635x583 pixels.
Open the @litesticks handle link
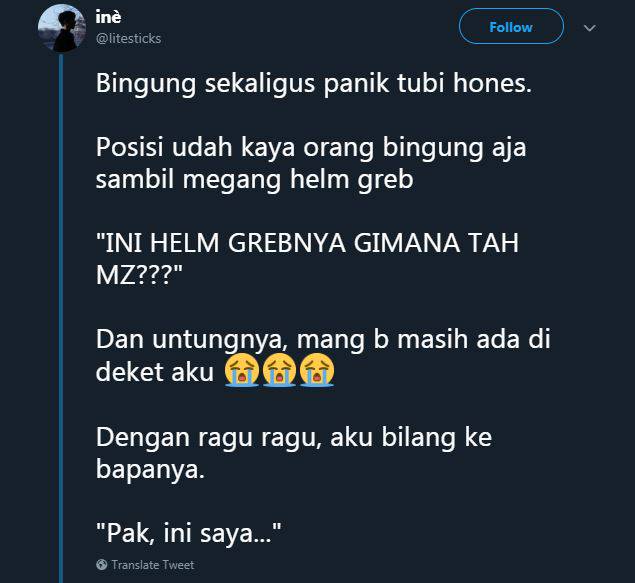[128, 38]
